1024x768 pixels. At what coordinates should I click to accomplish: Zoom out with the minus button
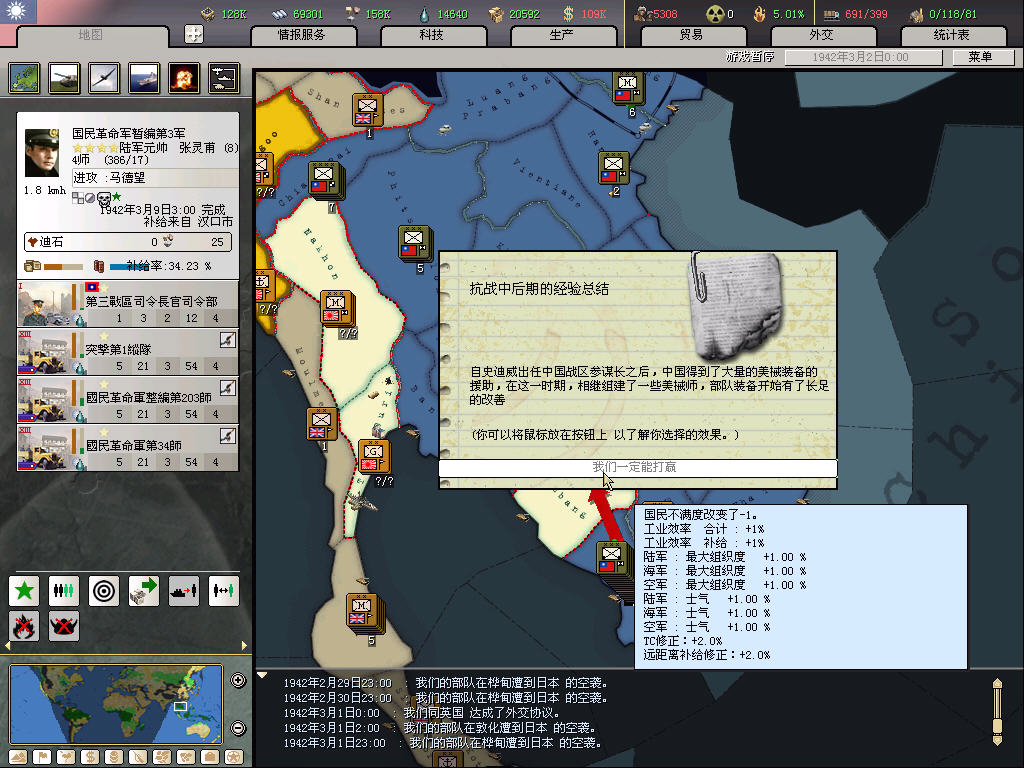click(x=238, y=728)
